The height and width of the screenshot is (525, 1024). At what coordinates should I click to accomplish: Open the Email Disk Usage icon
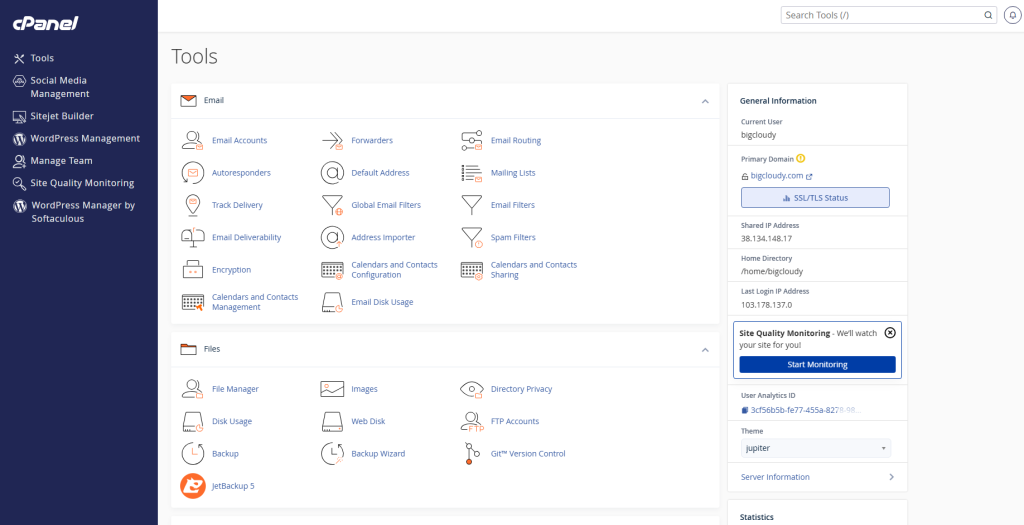[x=332, y=302]
